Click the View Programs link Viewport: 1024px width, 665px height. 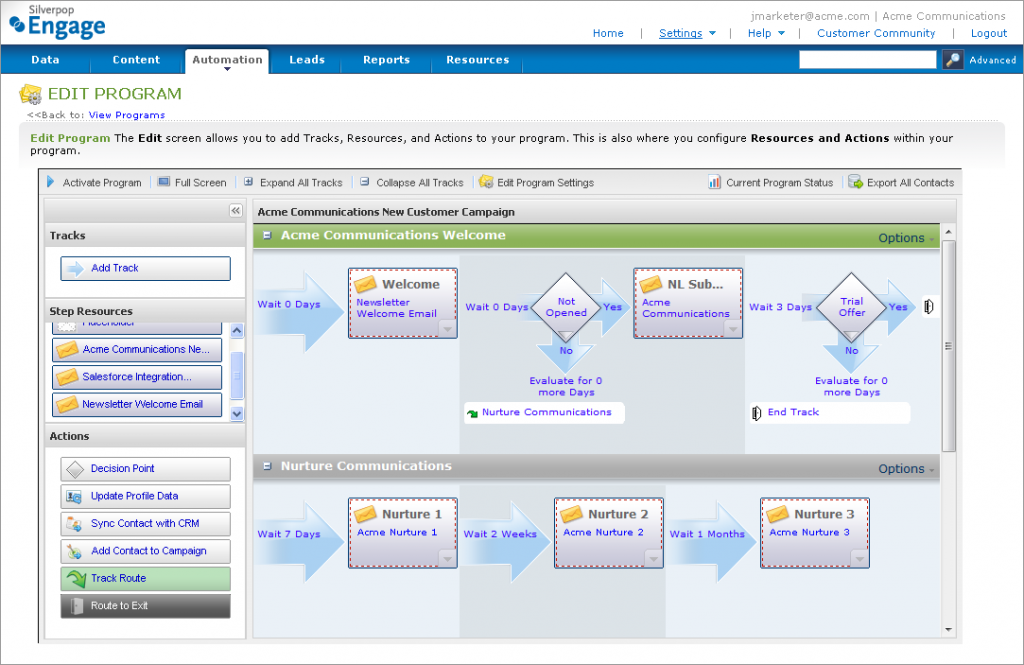pos(126,115)
